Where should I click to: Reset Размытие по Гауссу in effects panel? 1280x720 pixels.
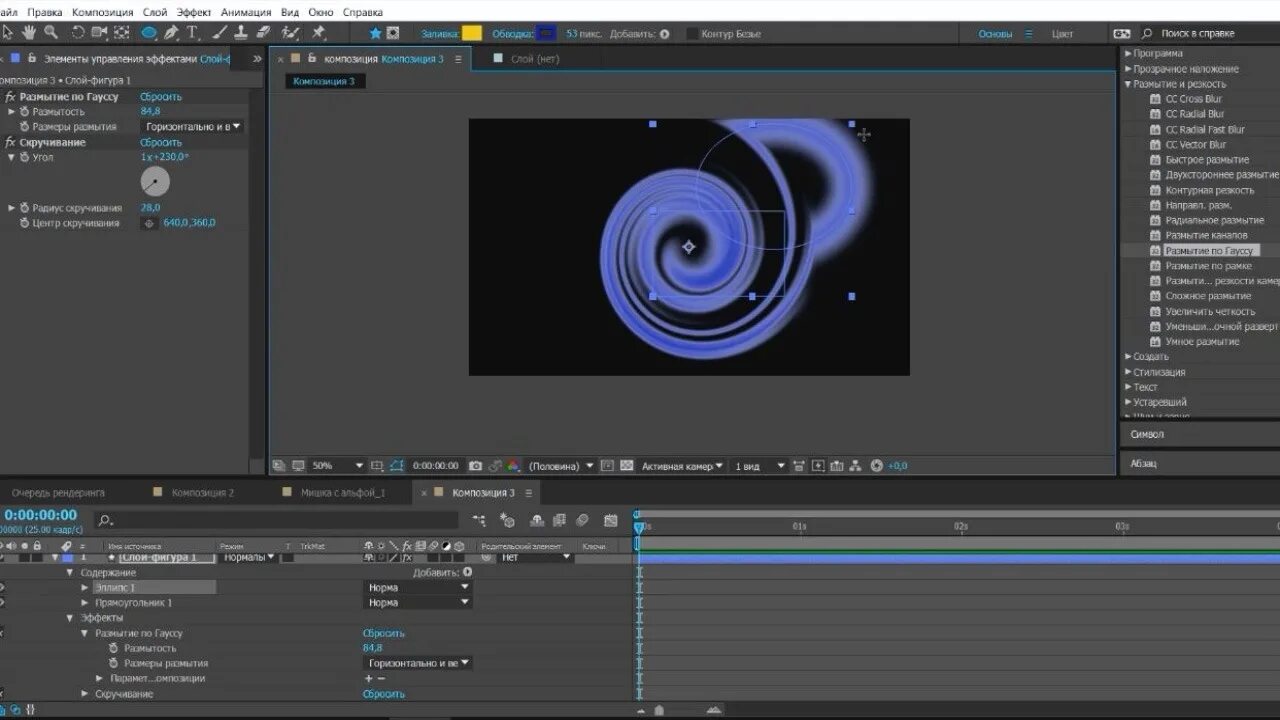[160, 97]
